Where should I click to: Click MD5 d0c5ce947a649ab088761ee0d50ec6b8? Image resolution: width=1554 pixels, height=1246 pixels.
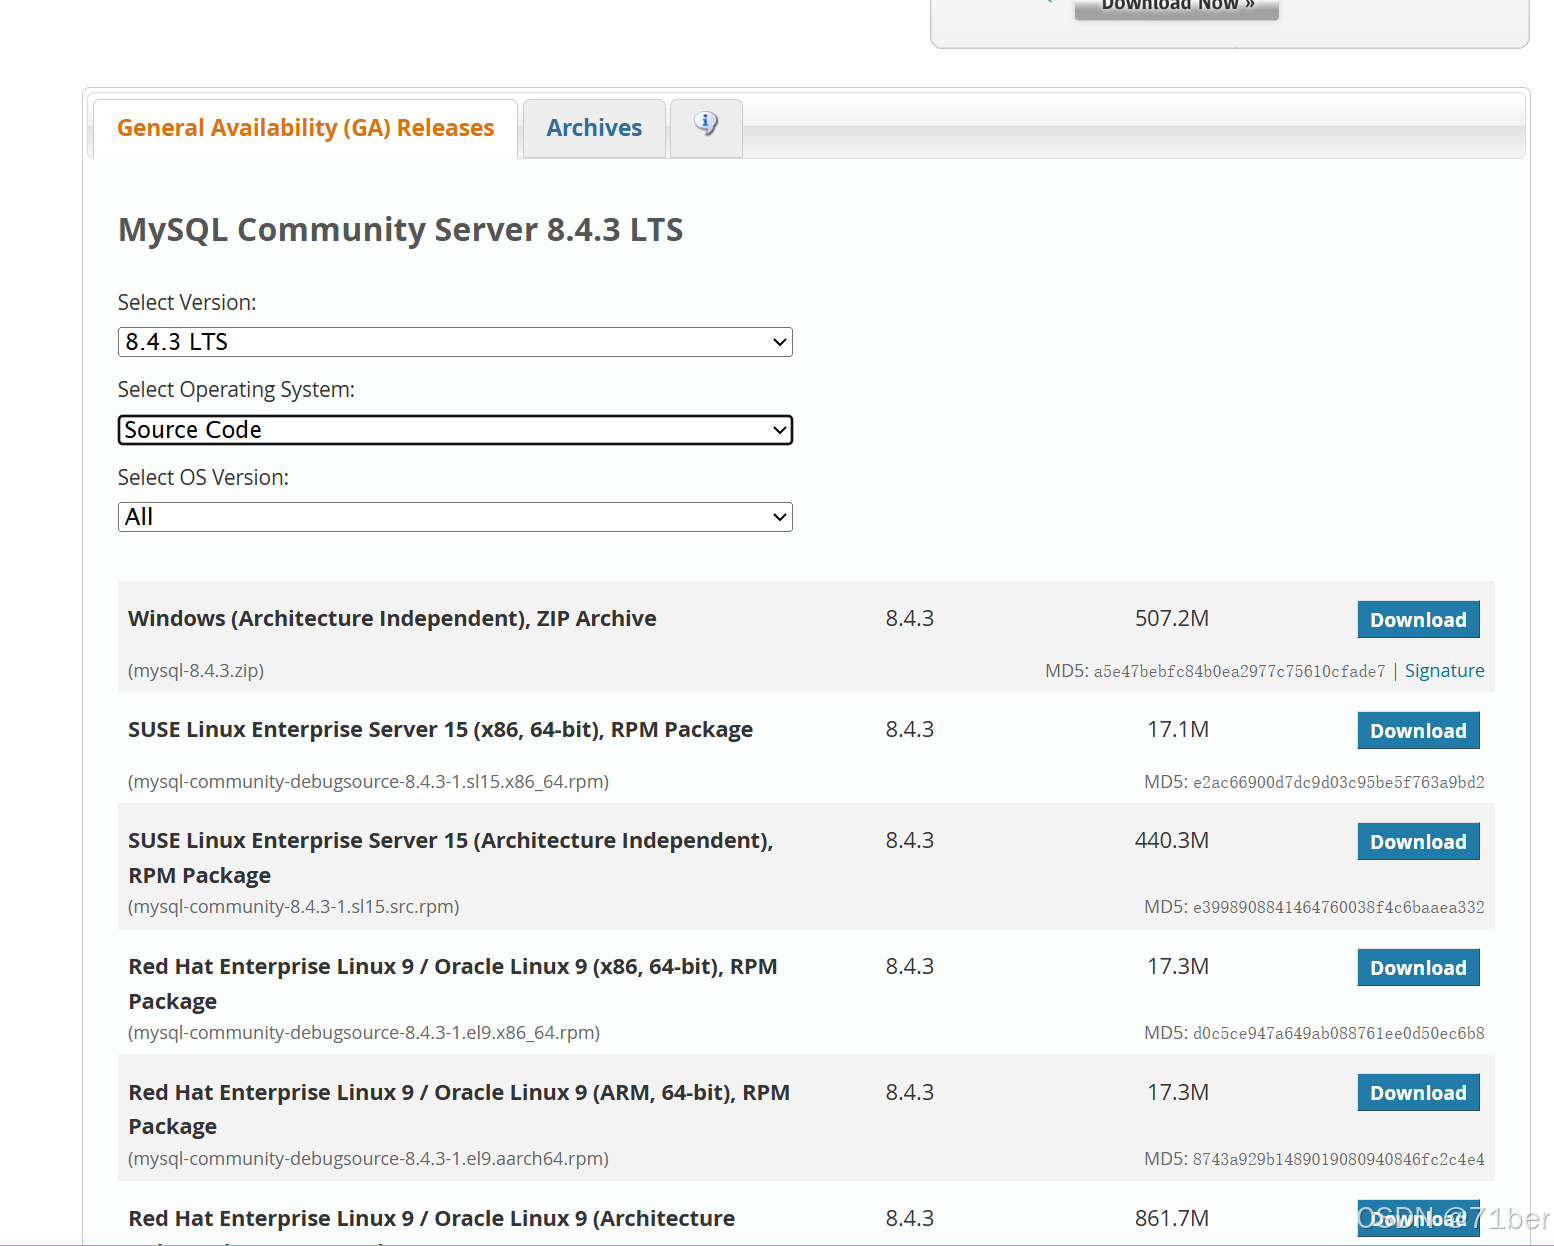1338,1034
